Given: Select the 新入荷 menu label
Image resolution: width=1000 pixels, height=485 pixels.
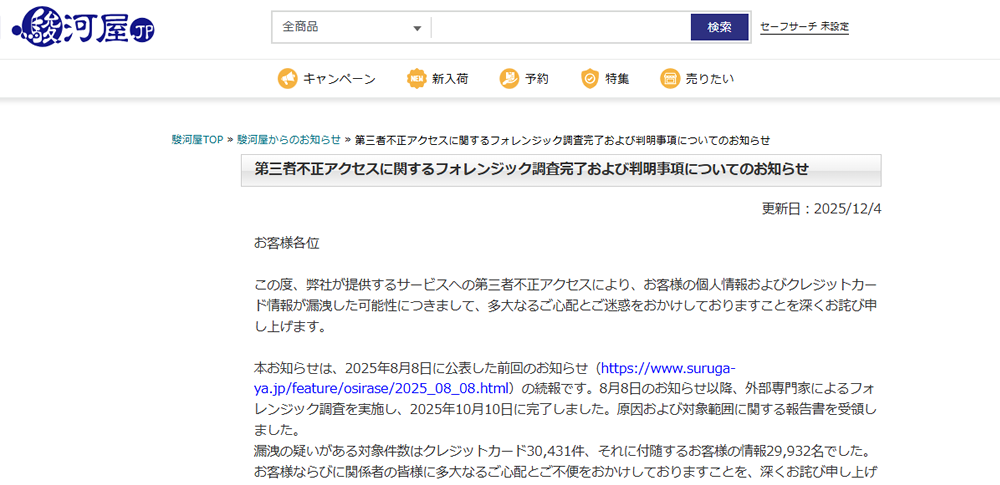Looking at the screenshot, I should [x=450, y=79].
